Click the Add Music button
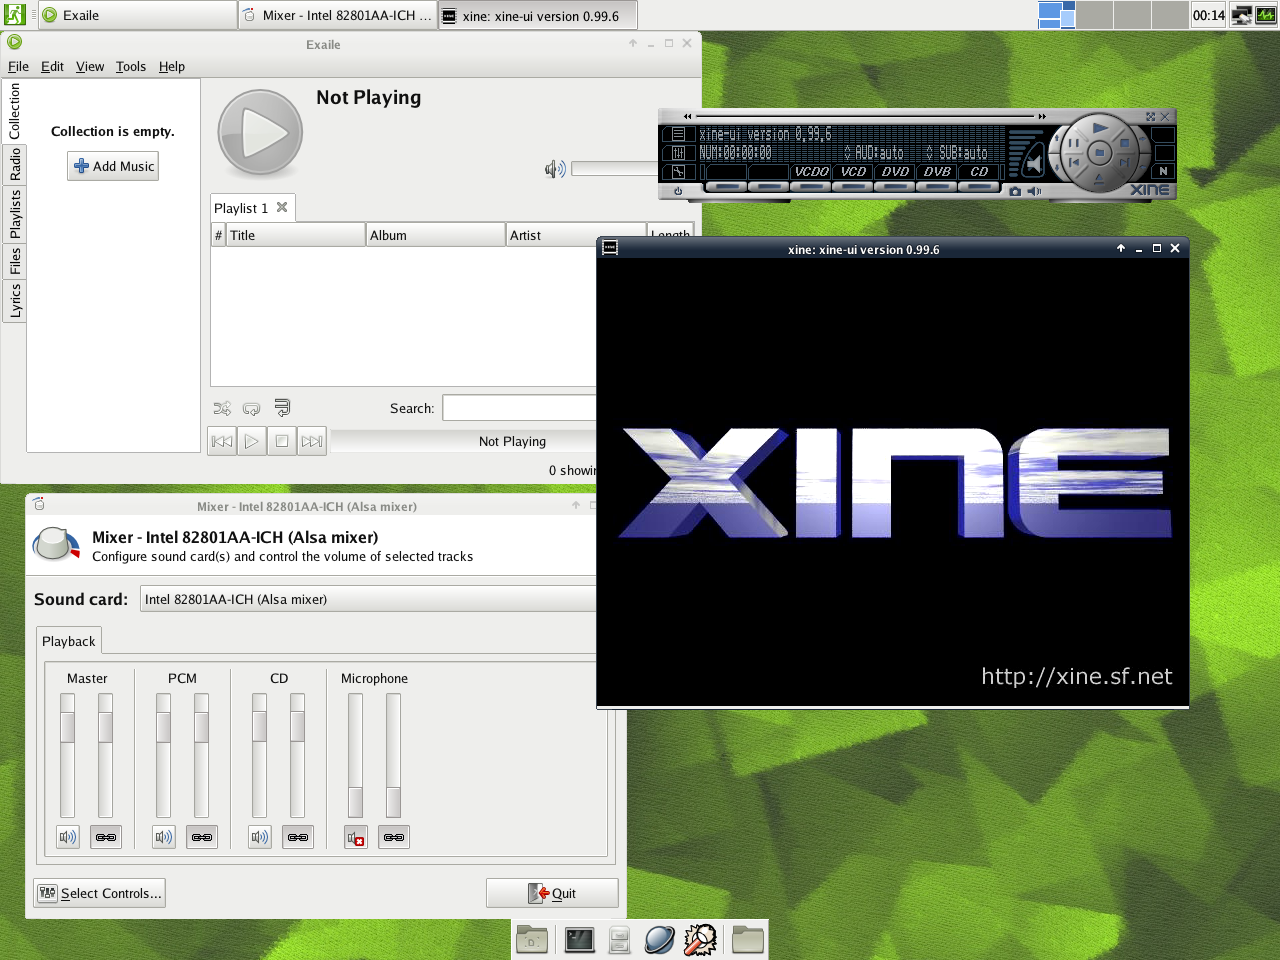The width and height of the screenshot is (1280, 960). [113, 166]
